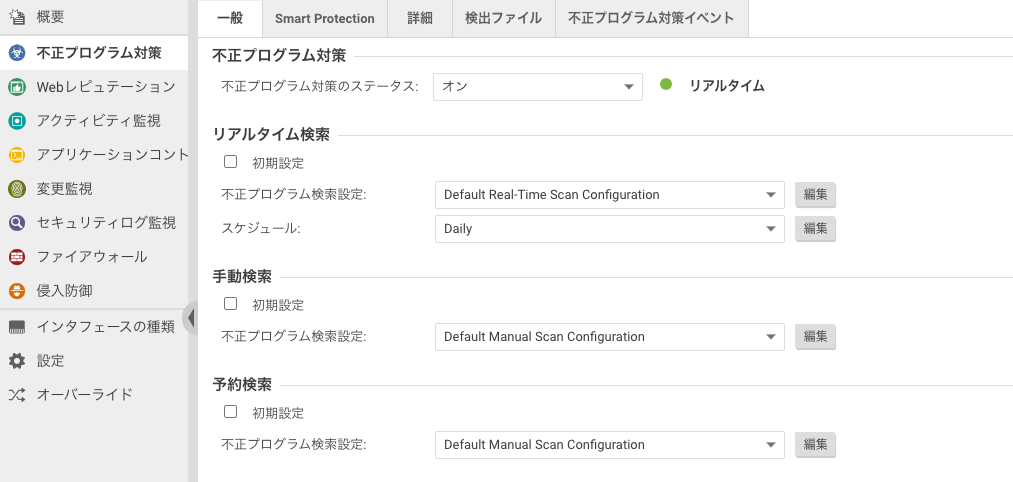Click the アプリケーションコントロール sidebar icon
This screenshot has height=482, width=1013.
(x=16, y=155)
